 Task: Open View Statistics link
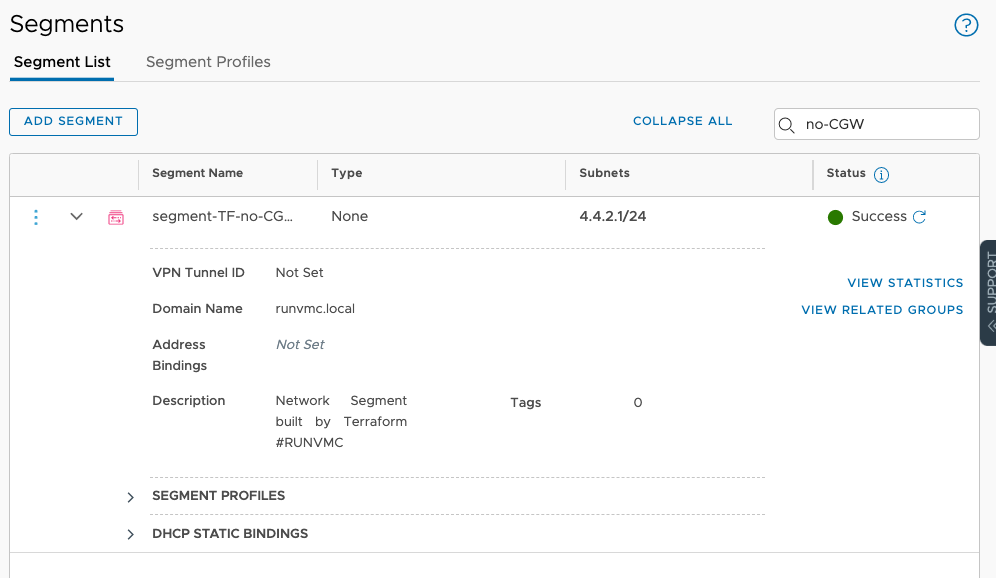click(905, 283)
